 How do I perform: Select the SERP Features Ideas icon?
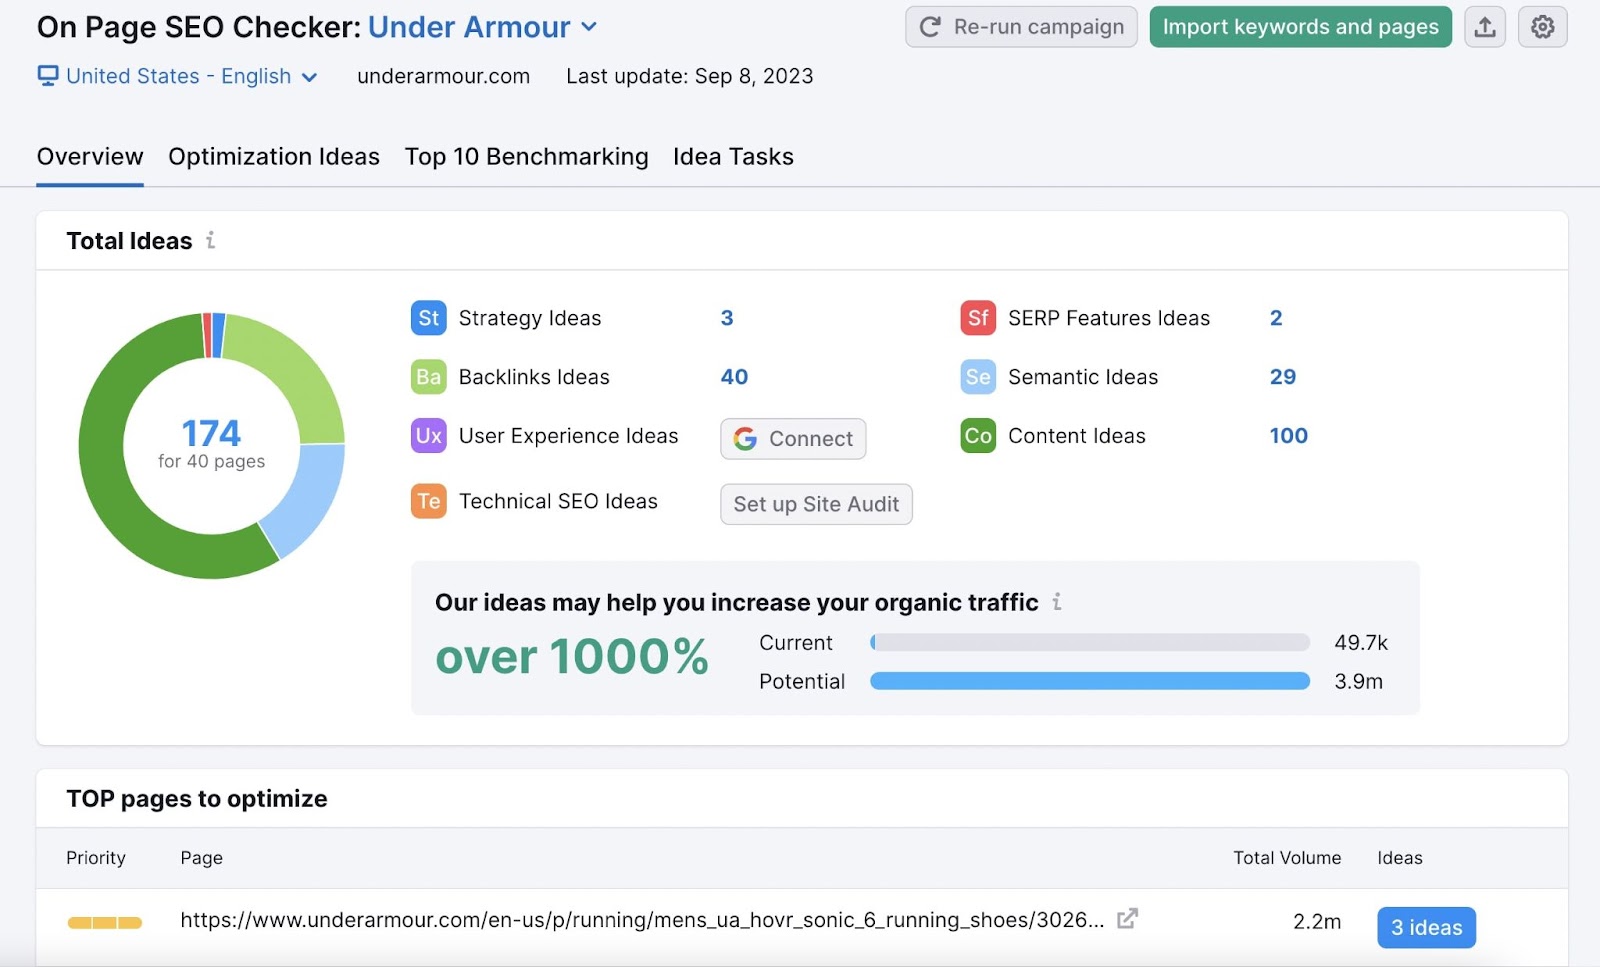pos(978,318)
